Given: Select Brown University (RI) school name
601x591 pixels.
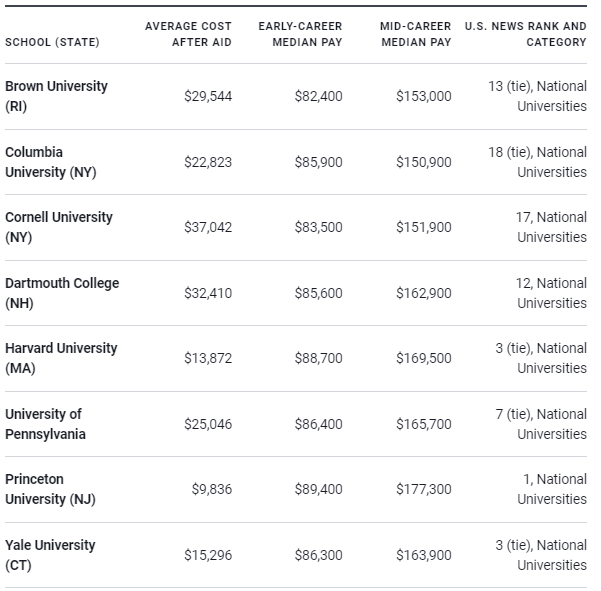Looking at the screenshot, I should coord(56,96).
